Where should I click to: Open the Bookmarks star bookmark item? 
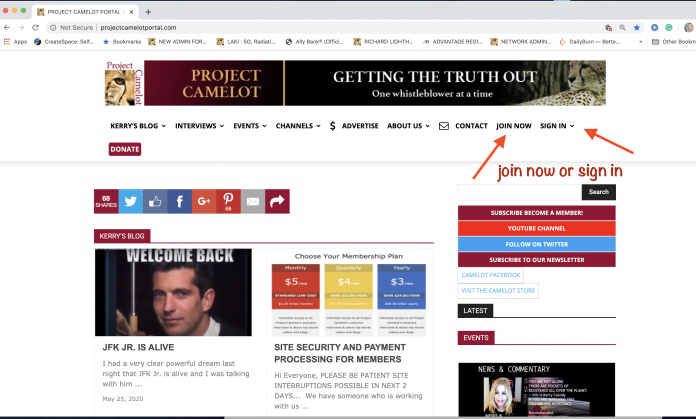point(122,42)
